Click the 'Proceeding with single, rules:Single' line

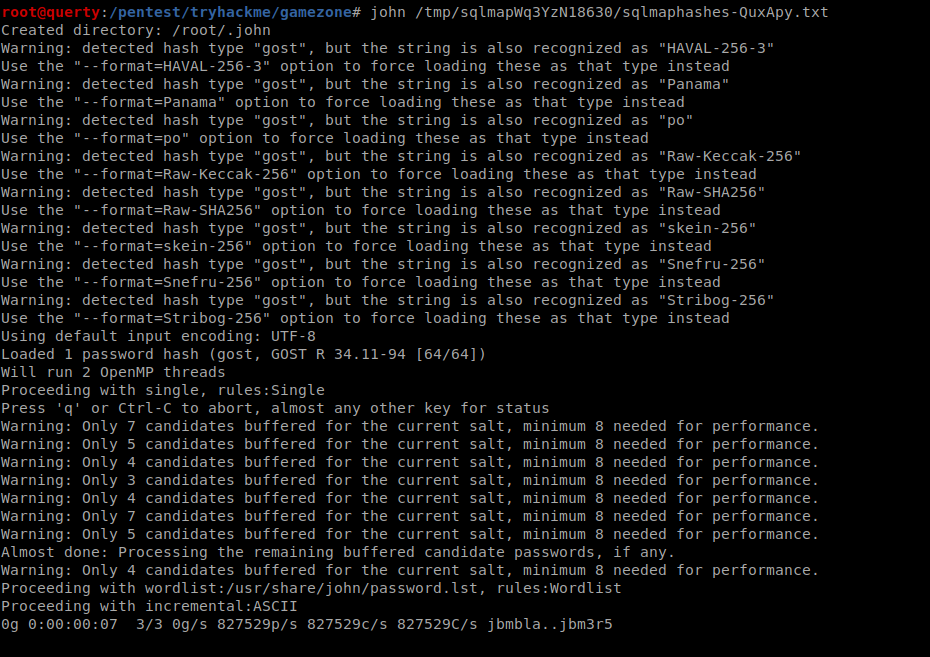click(163, 390)
